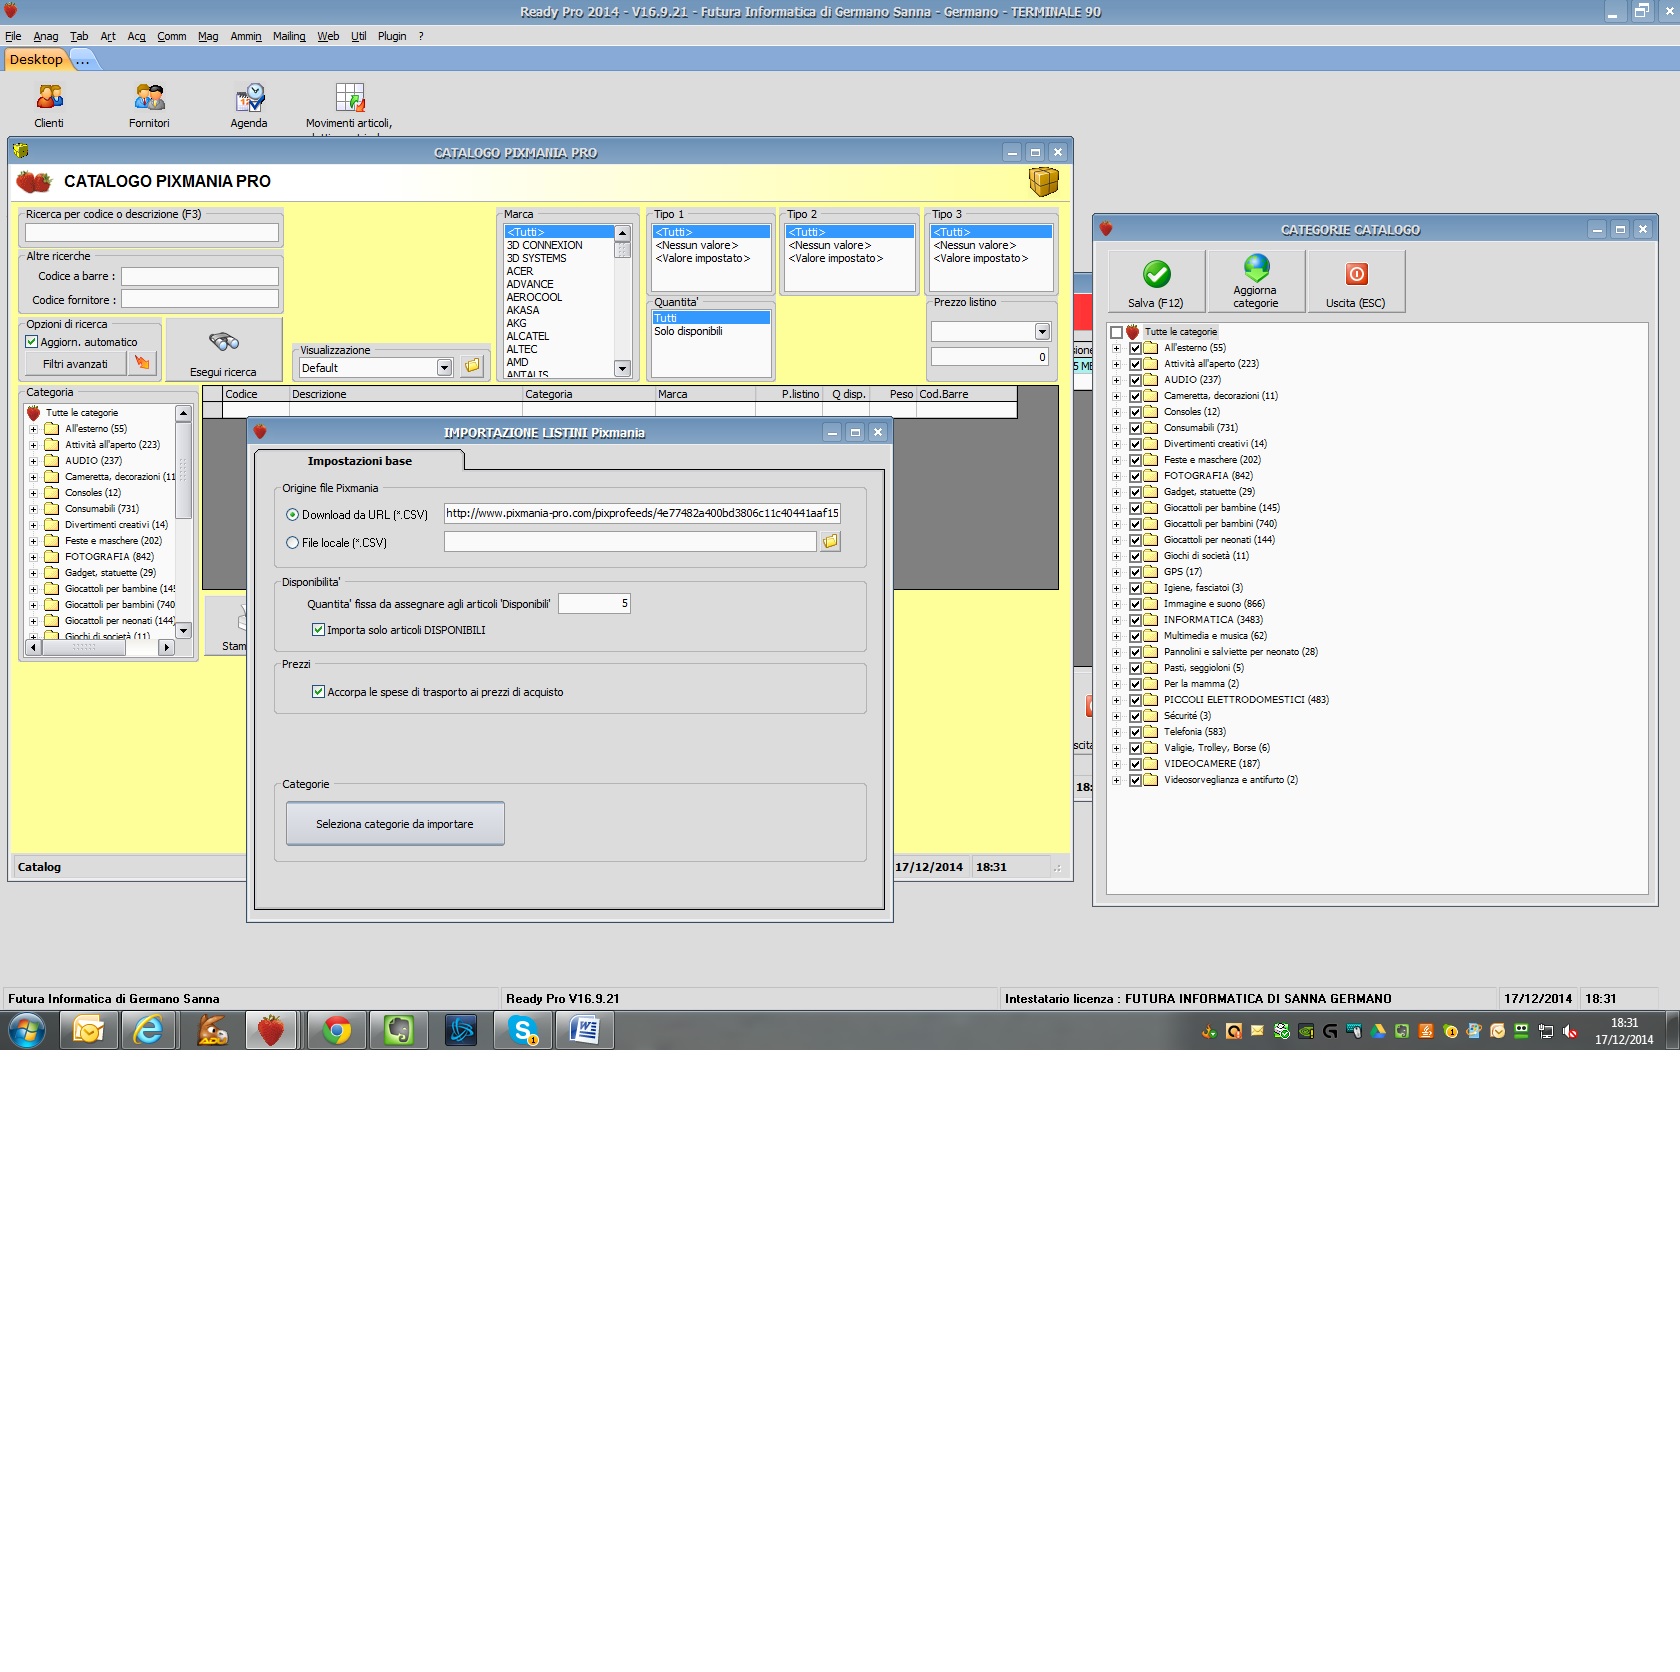Open Google Chrome from taskbar
This screenshot has height=1672, width=1680.
pyautogui.click(x=337, y=1030)
